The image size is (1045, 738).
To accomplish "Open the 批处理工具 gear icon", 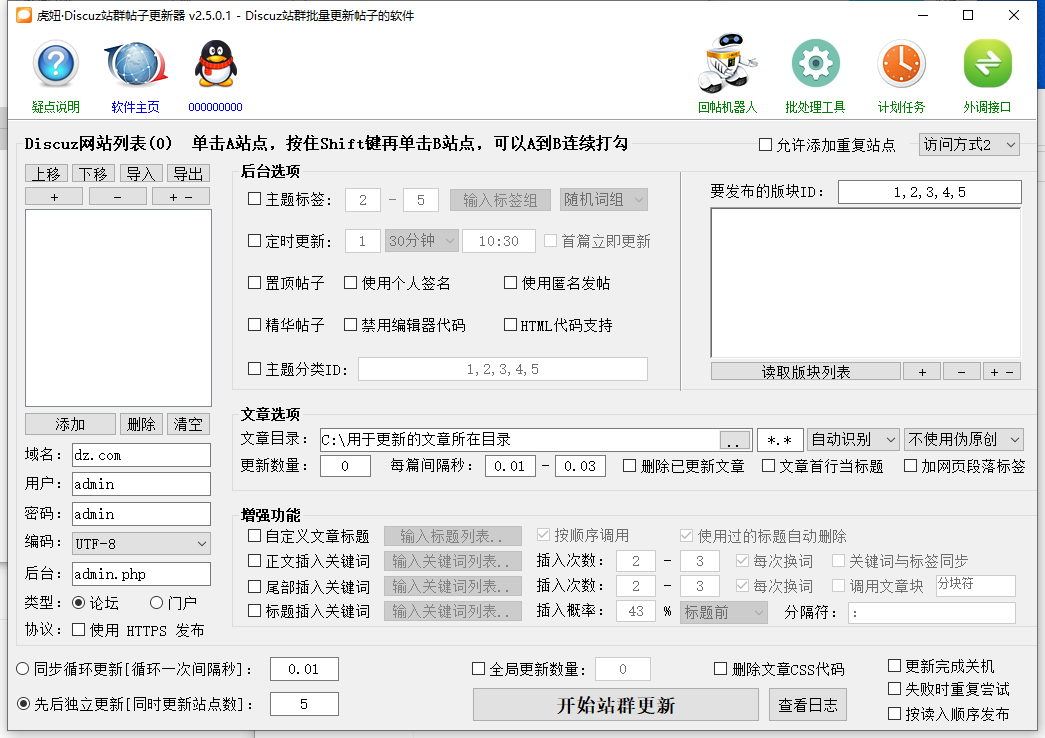I will (x=815, y=64).
